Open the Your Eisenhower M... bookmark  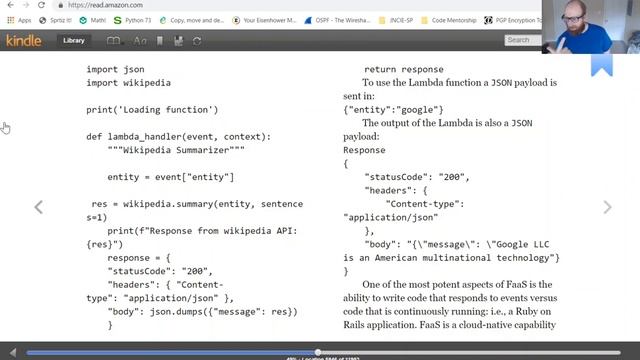264,20
